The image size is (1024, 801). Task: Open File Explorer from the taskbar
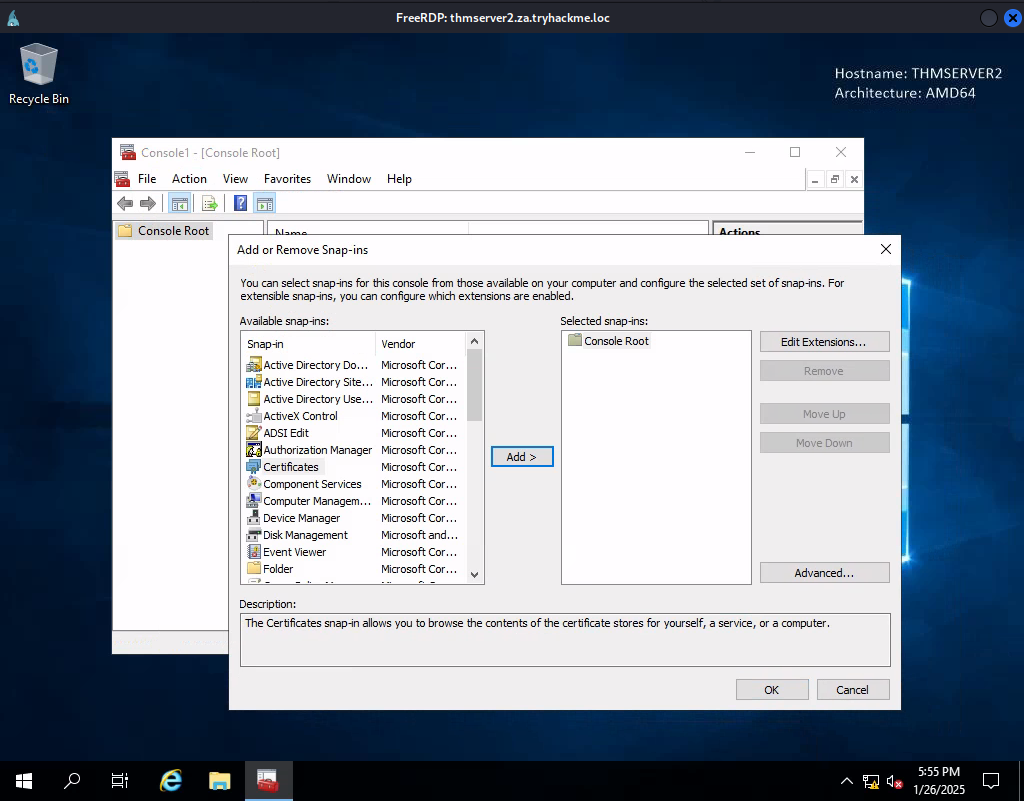[220, 781]
